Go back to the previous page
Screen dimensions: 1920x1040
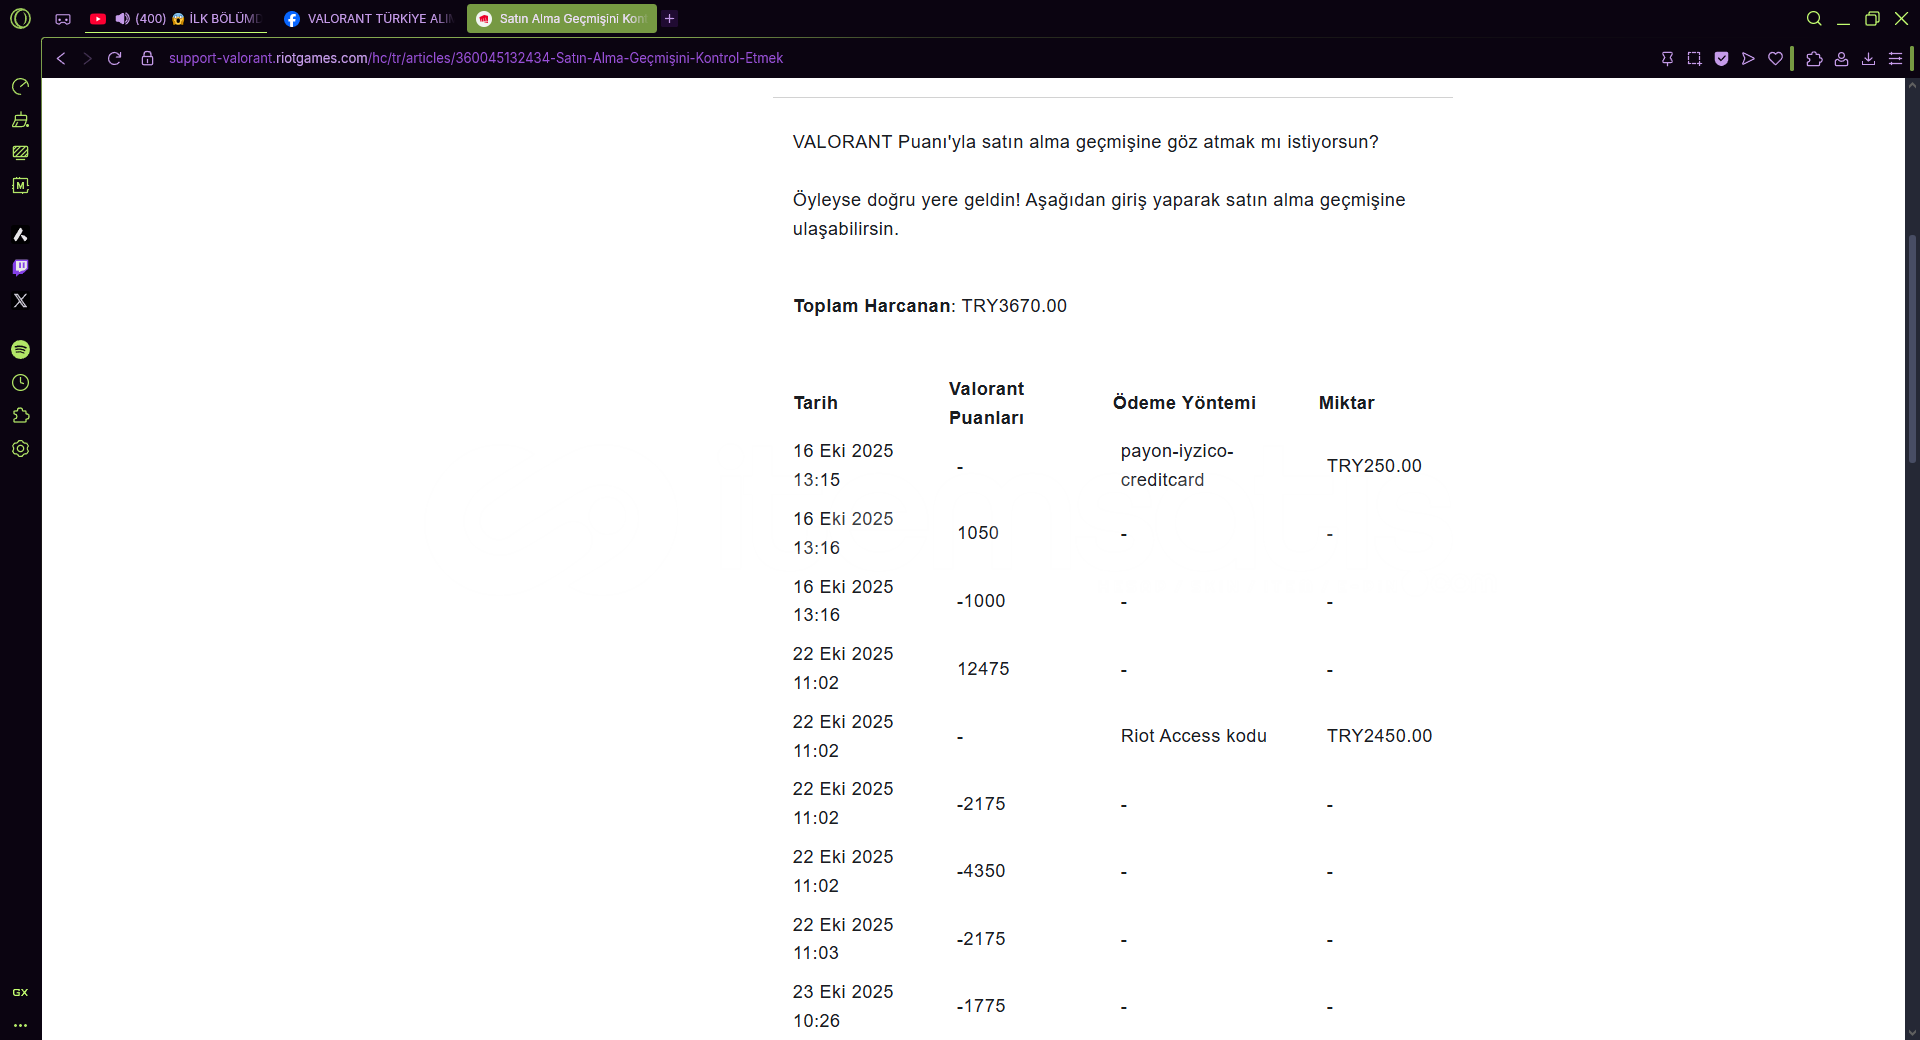61,59
